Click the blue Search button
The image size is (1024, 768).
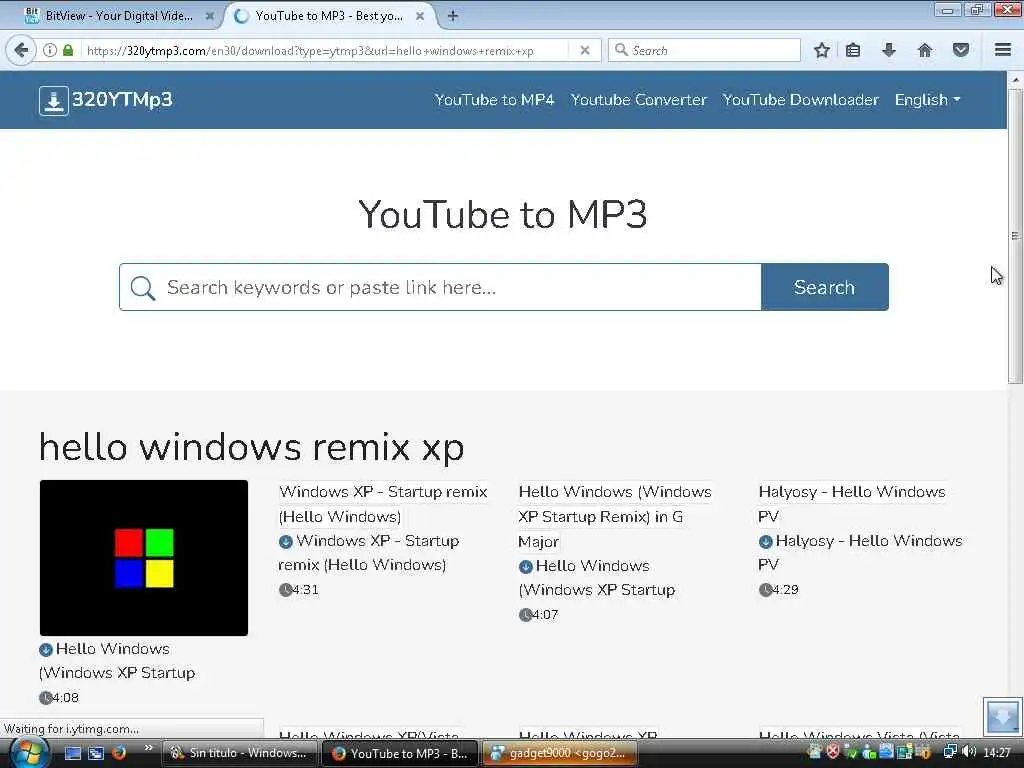coord(824,287)
